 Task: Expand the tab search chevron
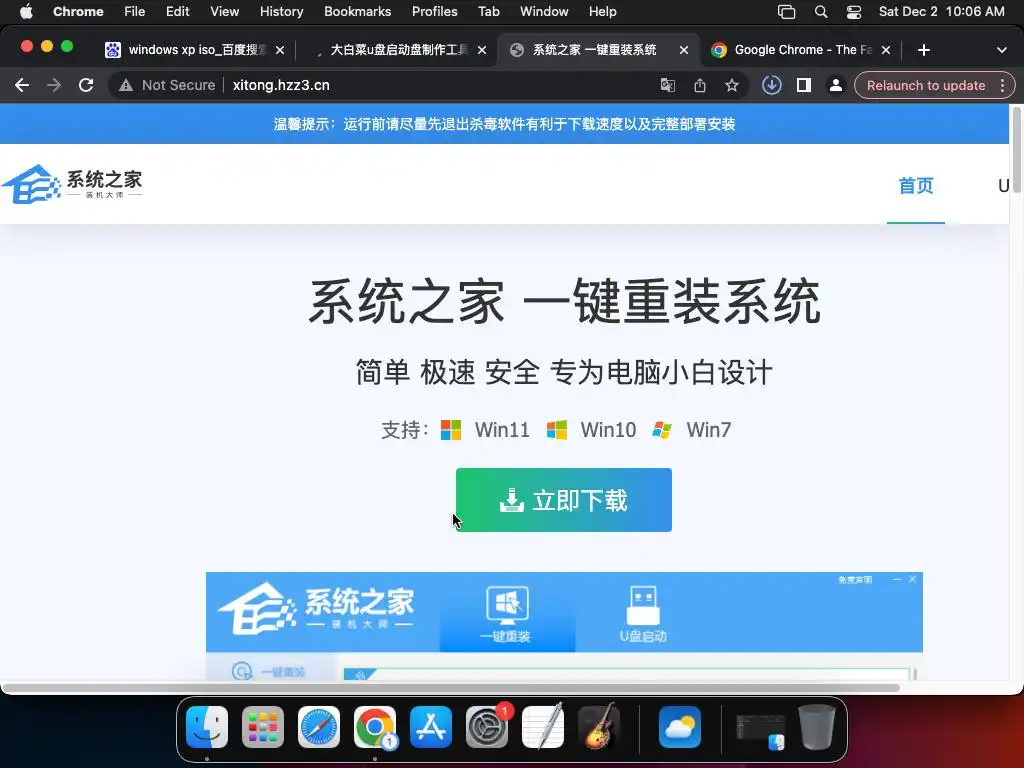(x=1001, y=50)
